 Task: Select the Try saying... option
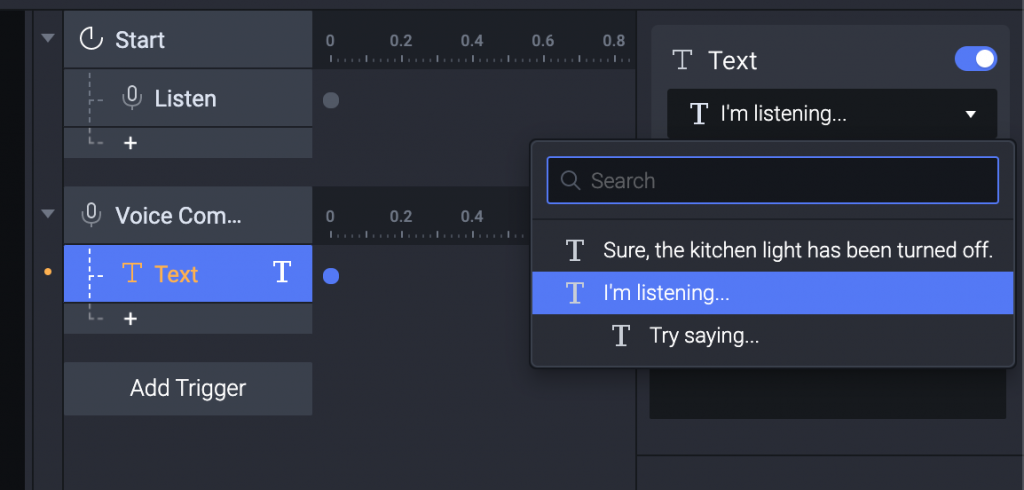pos(703,336)
